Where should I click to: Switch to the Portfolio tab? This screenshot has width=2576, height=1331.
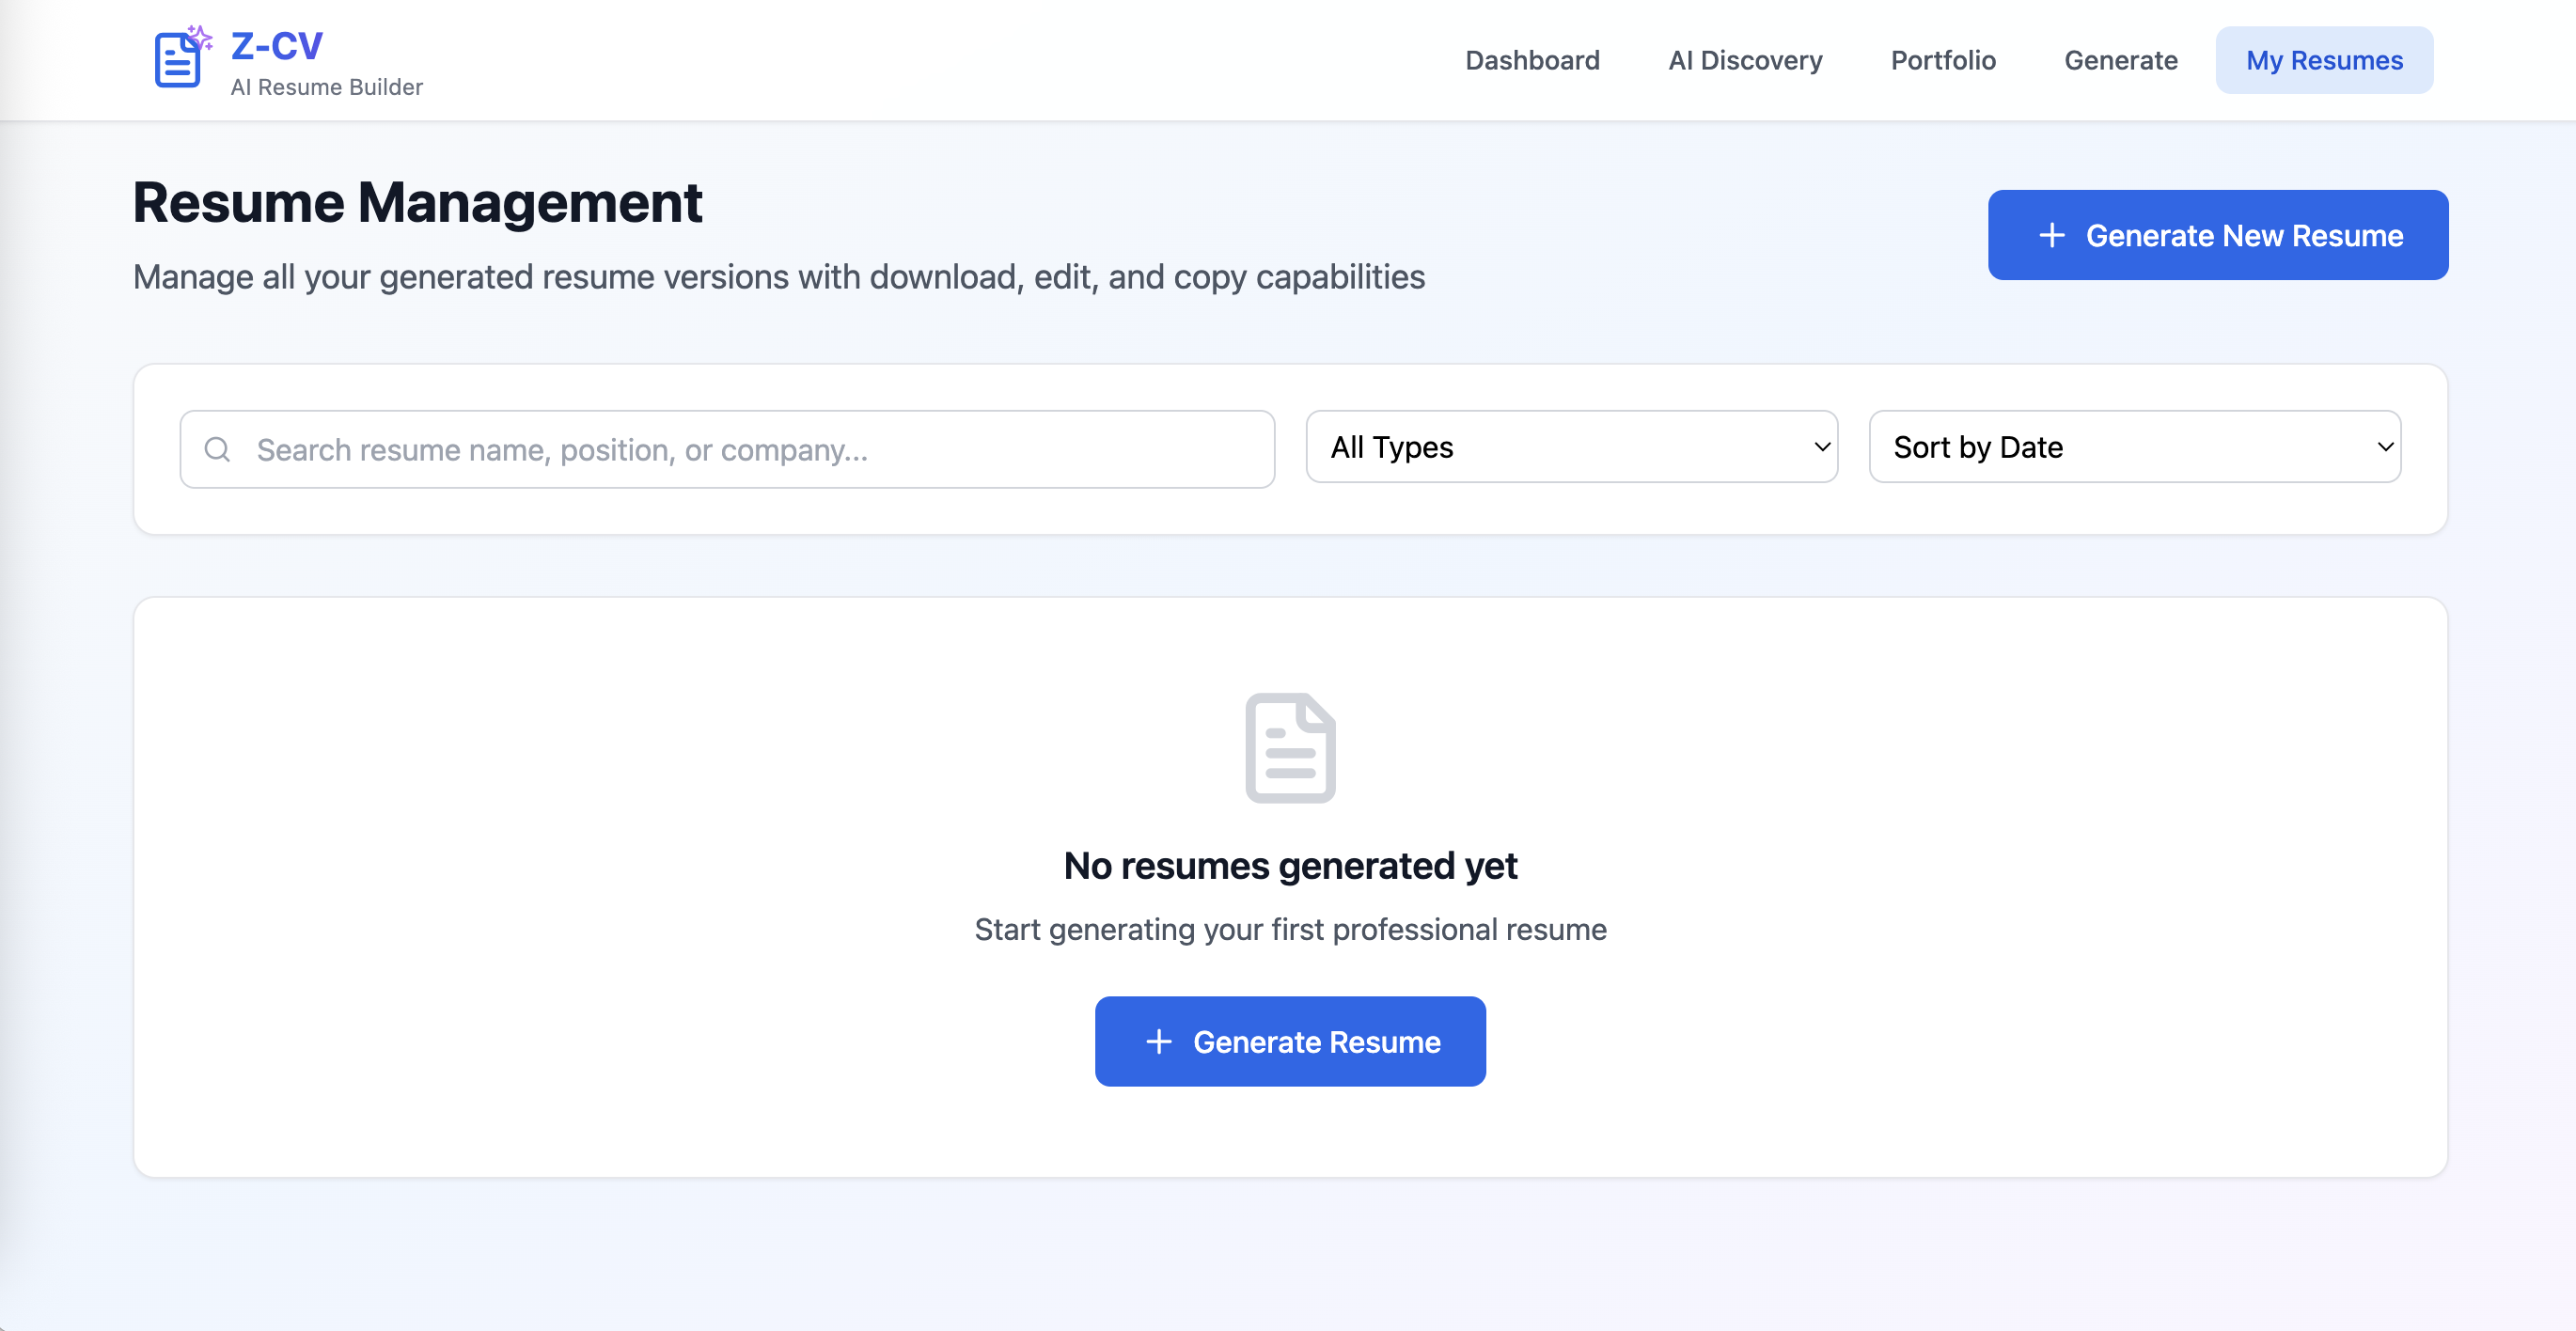(x=1942, y=60)
